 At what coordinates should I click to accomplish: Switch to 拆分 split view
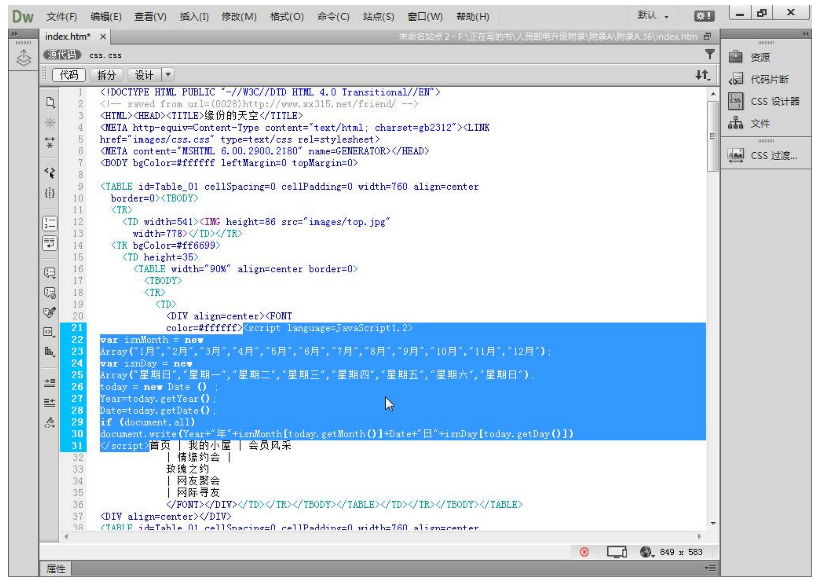[105, 75]
